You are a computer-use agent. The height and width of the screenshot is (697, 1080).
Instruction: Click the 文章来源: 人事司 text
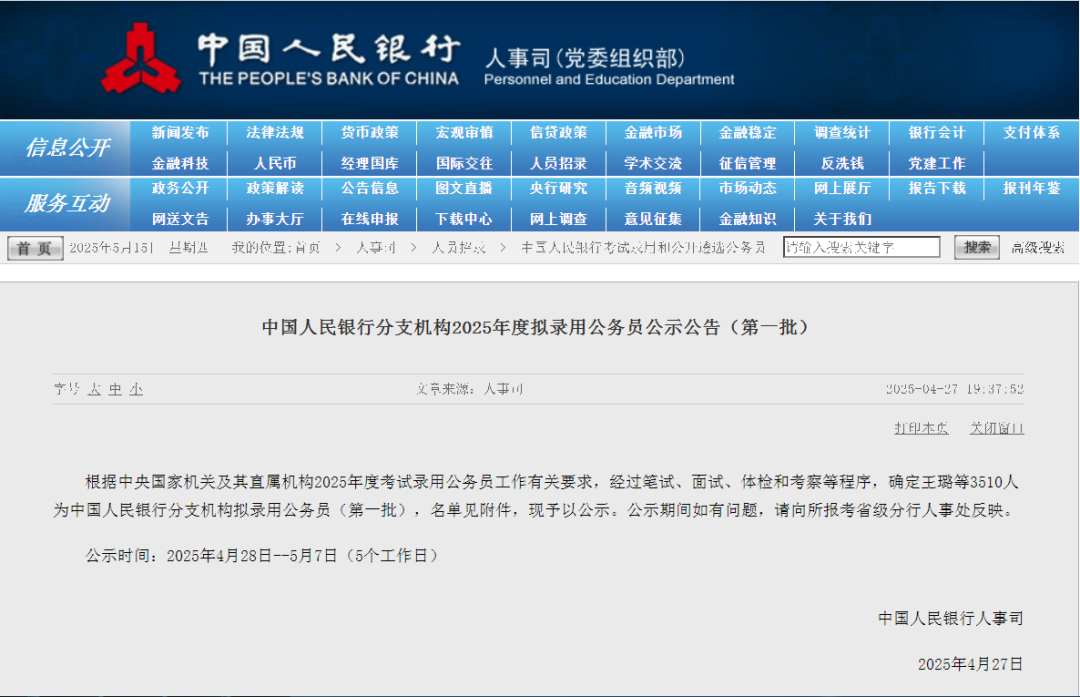pyautogui.click(x=470, y=390)
